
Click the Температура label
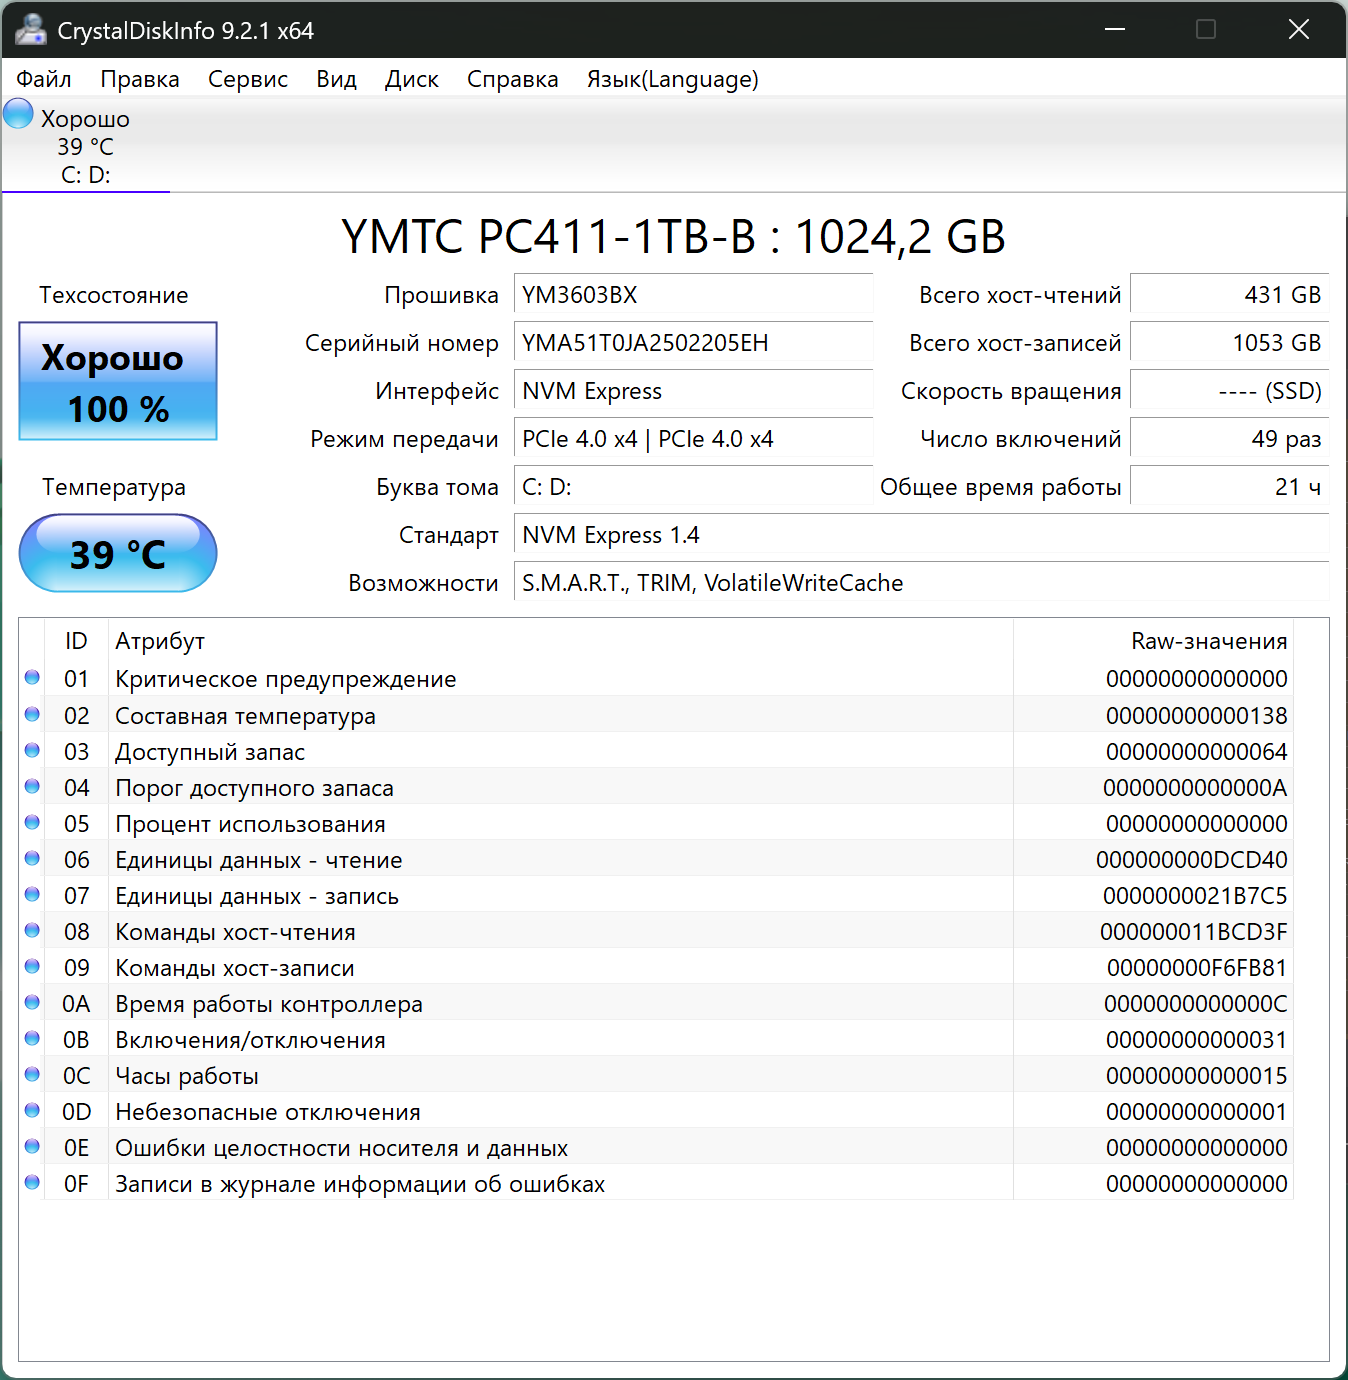click(x=114, y=487)
